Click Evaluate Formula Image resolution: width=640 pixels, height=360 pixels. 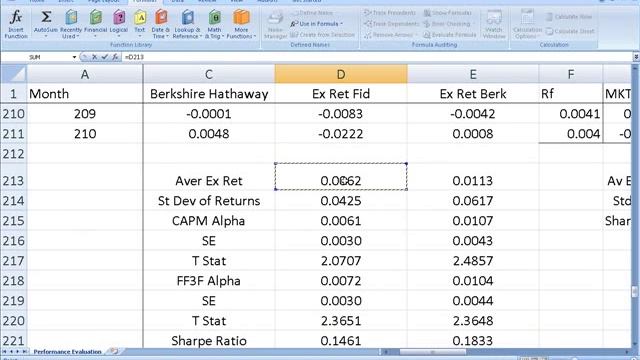450,35
